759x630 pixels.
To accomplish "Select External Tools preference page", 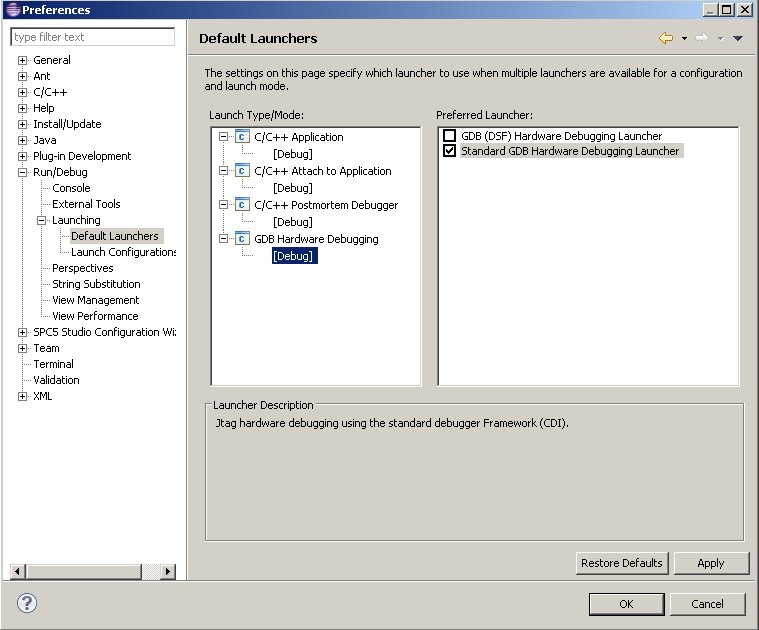I will coord(86,204).
